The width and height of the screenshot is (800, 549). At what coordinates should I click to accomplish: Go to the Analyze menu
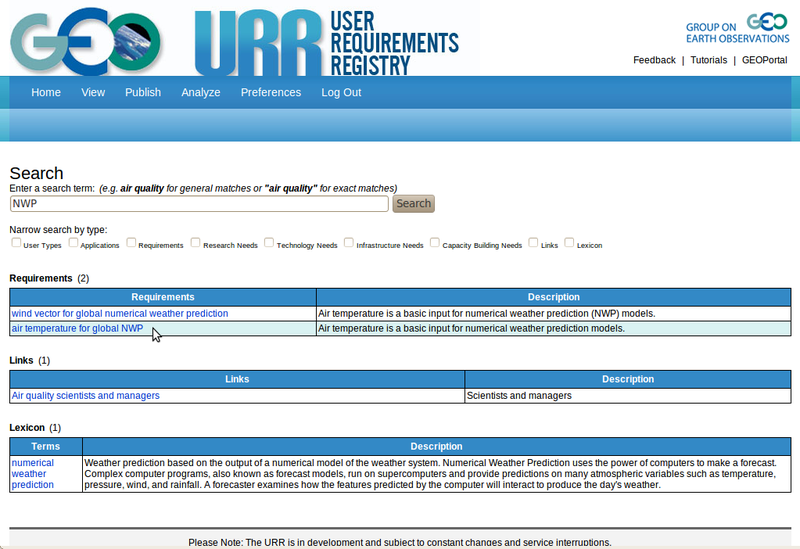pos(201,92)
